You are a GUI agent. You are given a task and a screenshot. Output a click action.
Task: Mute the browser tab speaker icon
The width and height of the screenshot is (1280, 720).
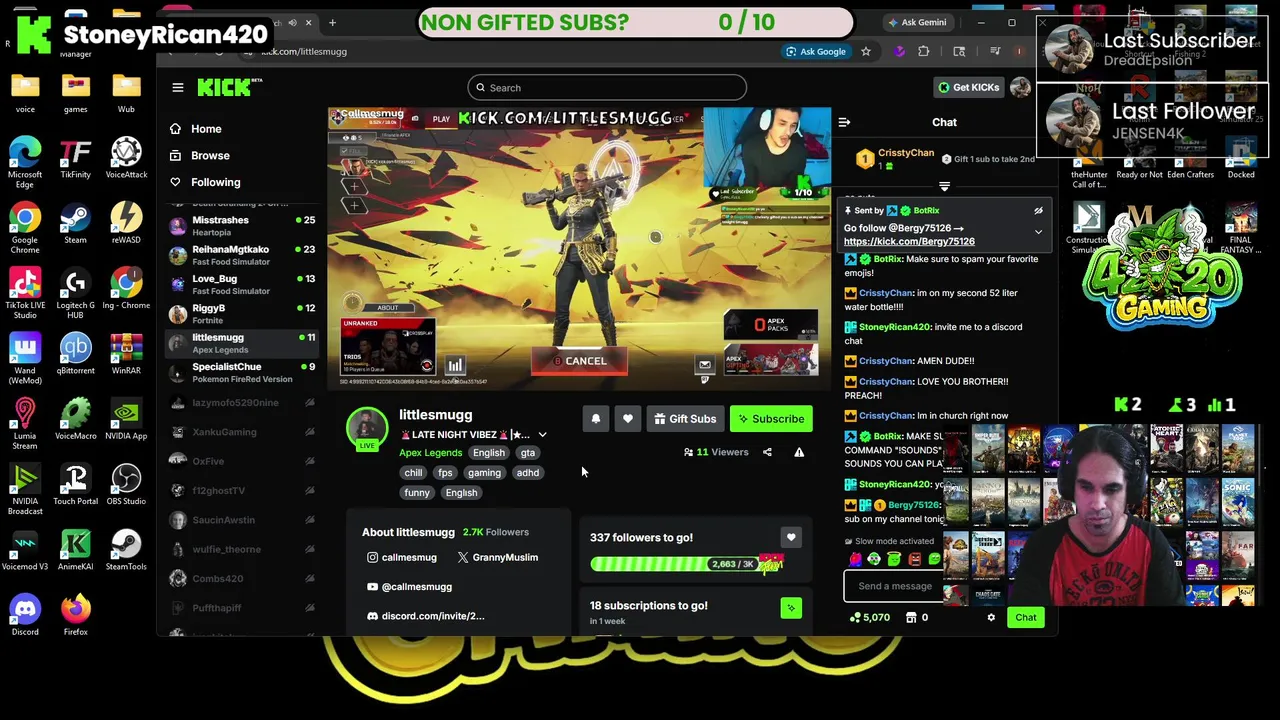click(x=292, y=22)
